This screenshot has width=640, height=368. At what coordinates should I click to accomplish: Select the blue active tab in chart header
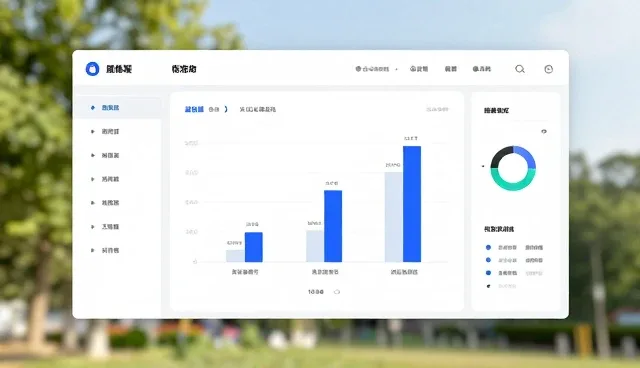194,109
